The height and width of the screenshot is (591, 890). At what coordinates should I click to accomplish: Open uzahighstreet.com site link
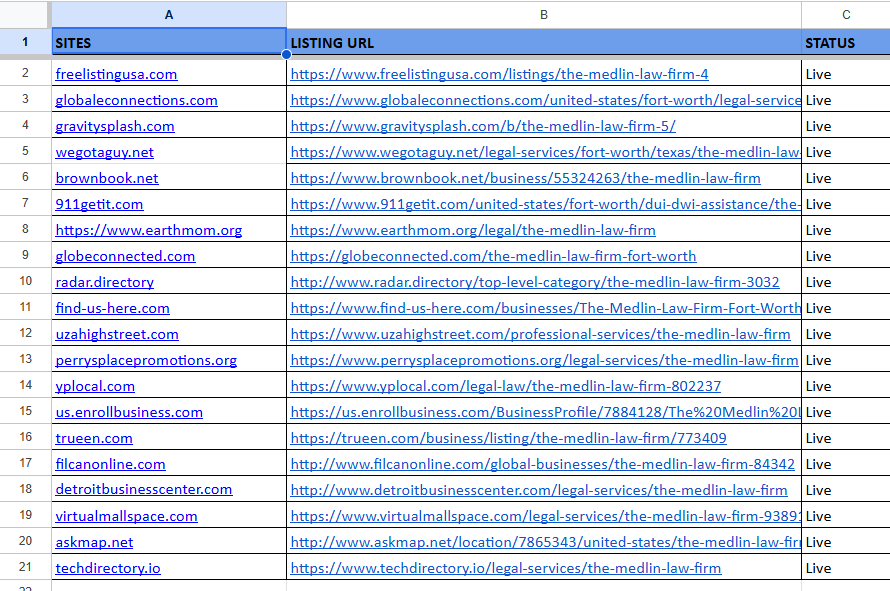point(117,334)
